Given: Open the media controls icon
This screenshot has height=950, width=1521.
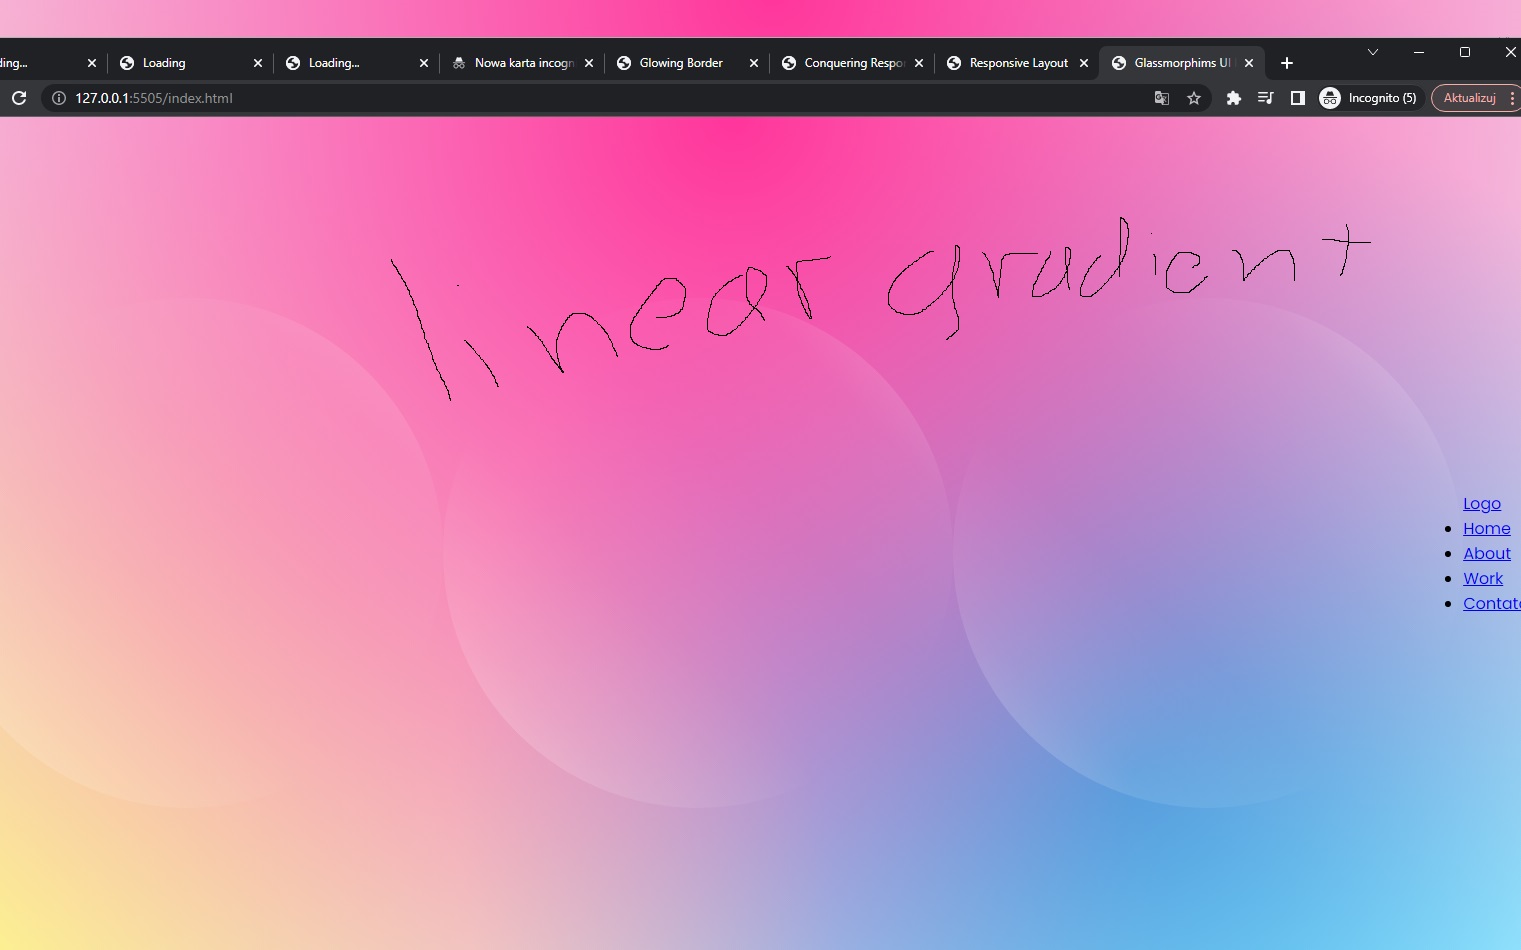Looking at the screenshot, I should click(1266, 98).
